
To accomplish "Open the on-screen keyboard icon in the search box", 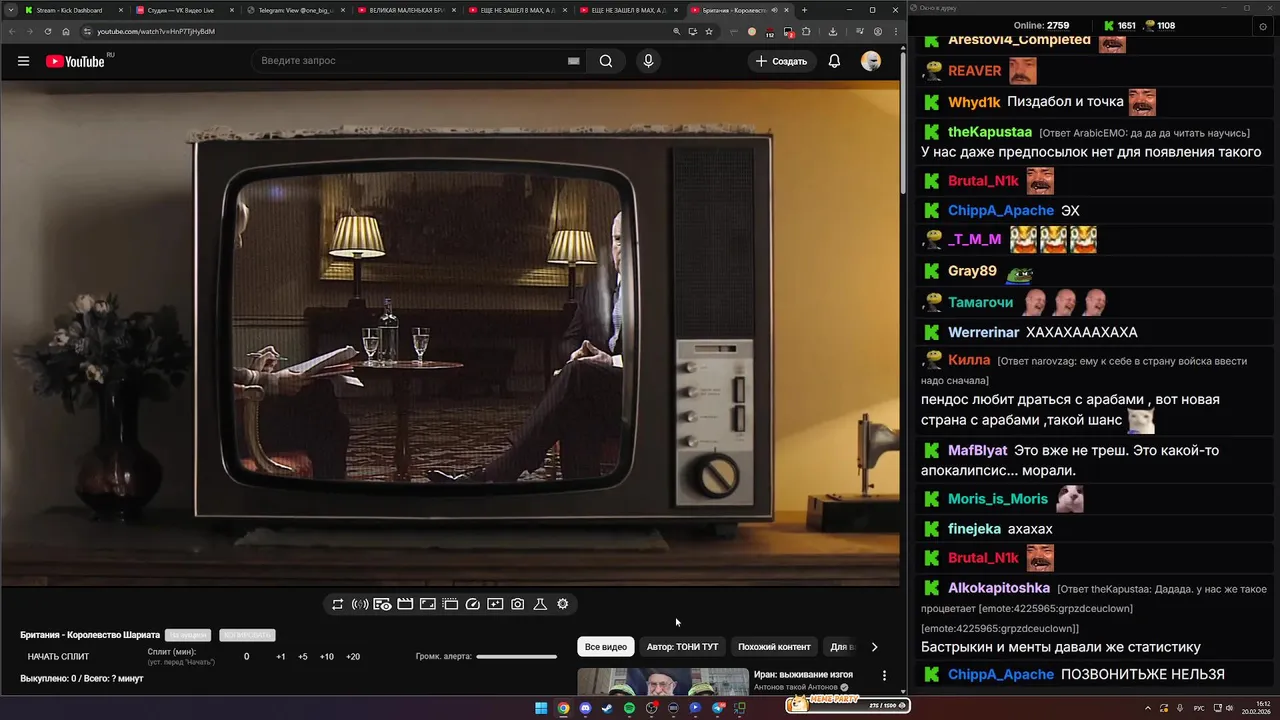I will point(574,61).
